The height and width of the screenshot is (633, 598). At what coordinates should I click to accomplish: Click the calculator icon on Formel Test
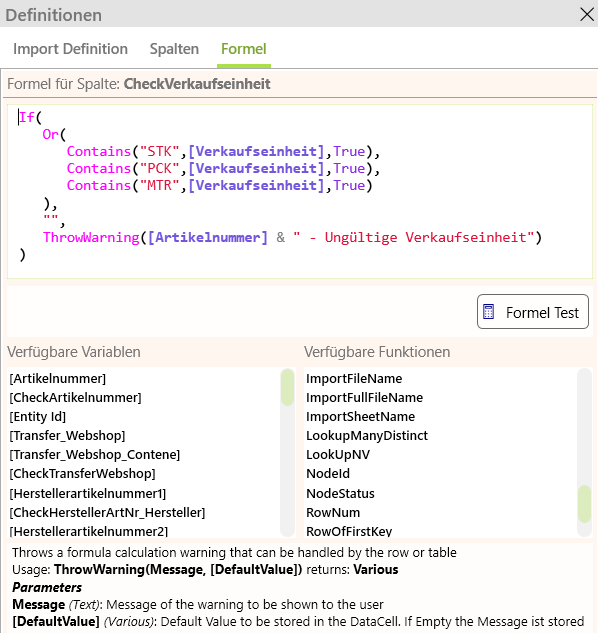click(489, 312)
